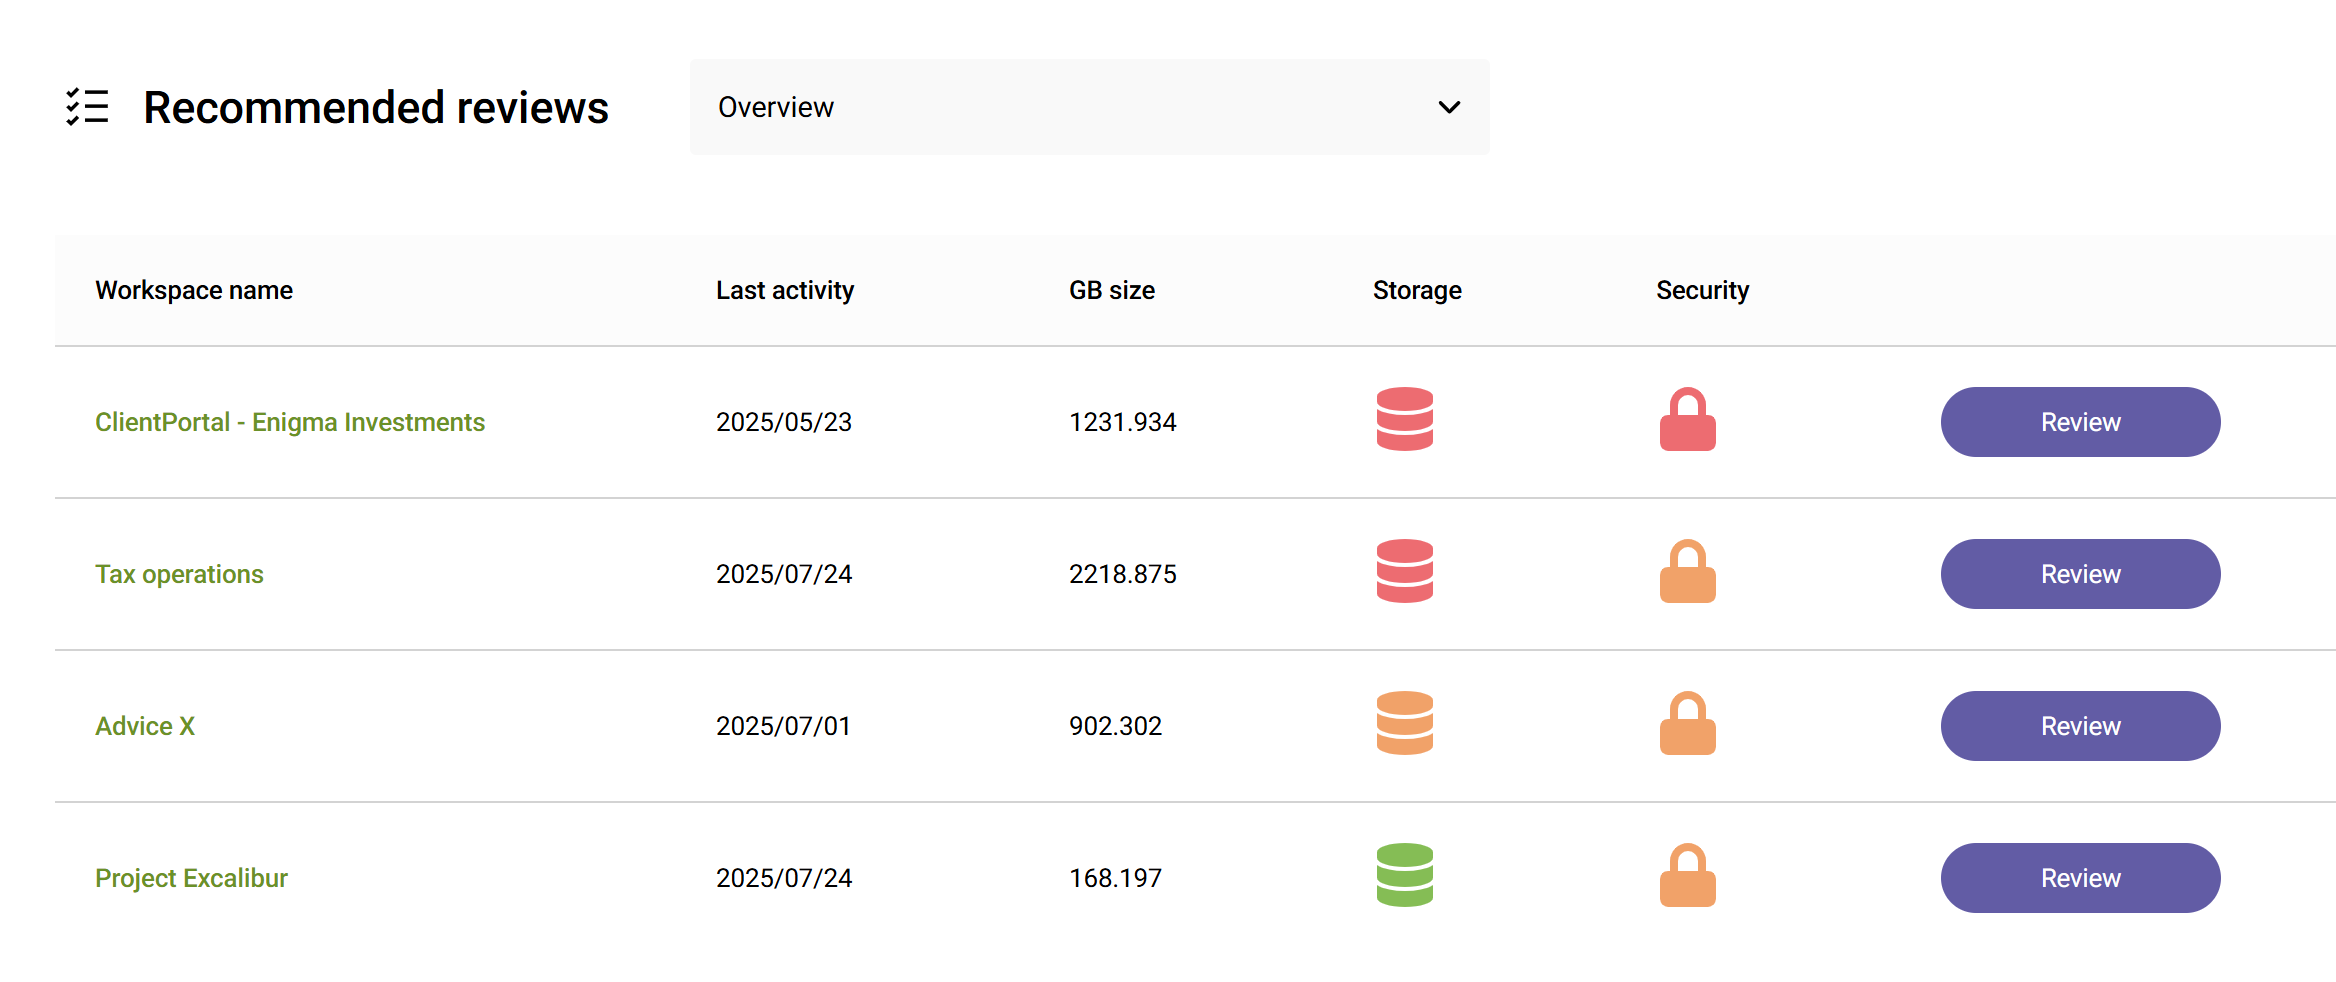Open the Overview dropdown
2336x982 pixels.
pyautogui.click(x=1089, y=107)
